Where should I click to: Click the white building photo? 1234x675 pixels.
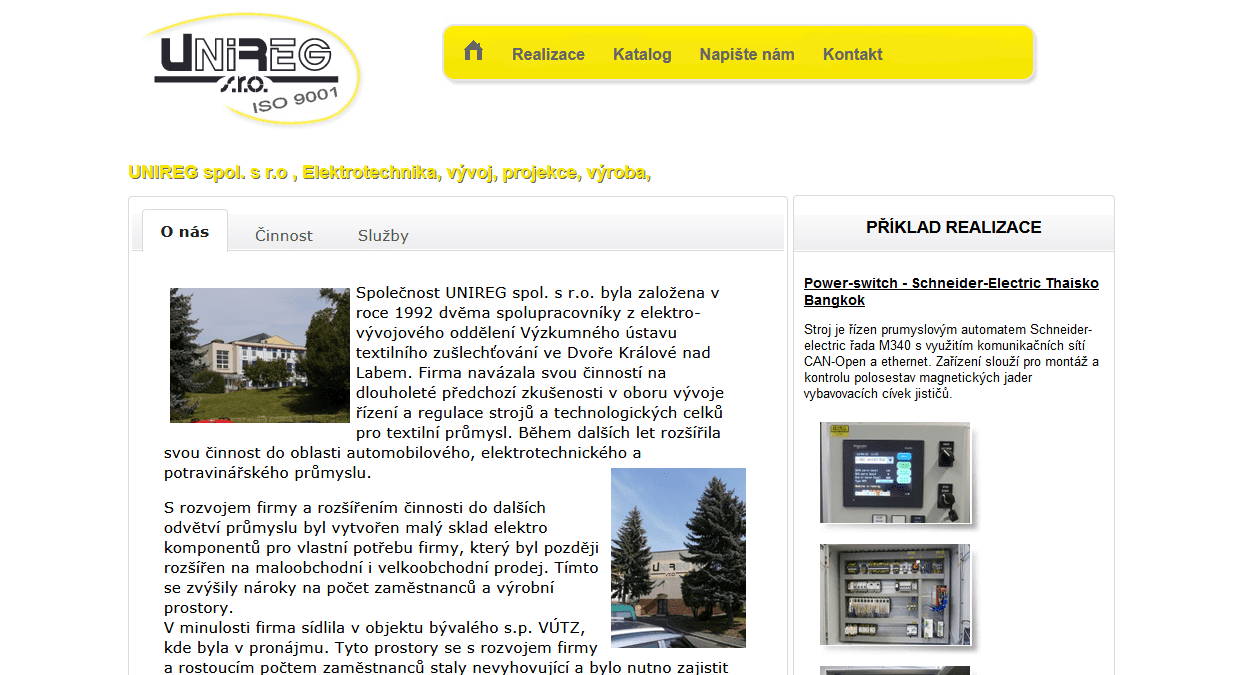click(x=260, y=355)
